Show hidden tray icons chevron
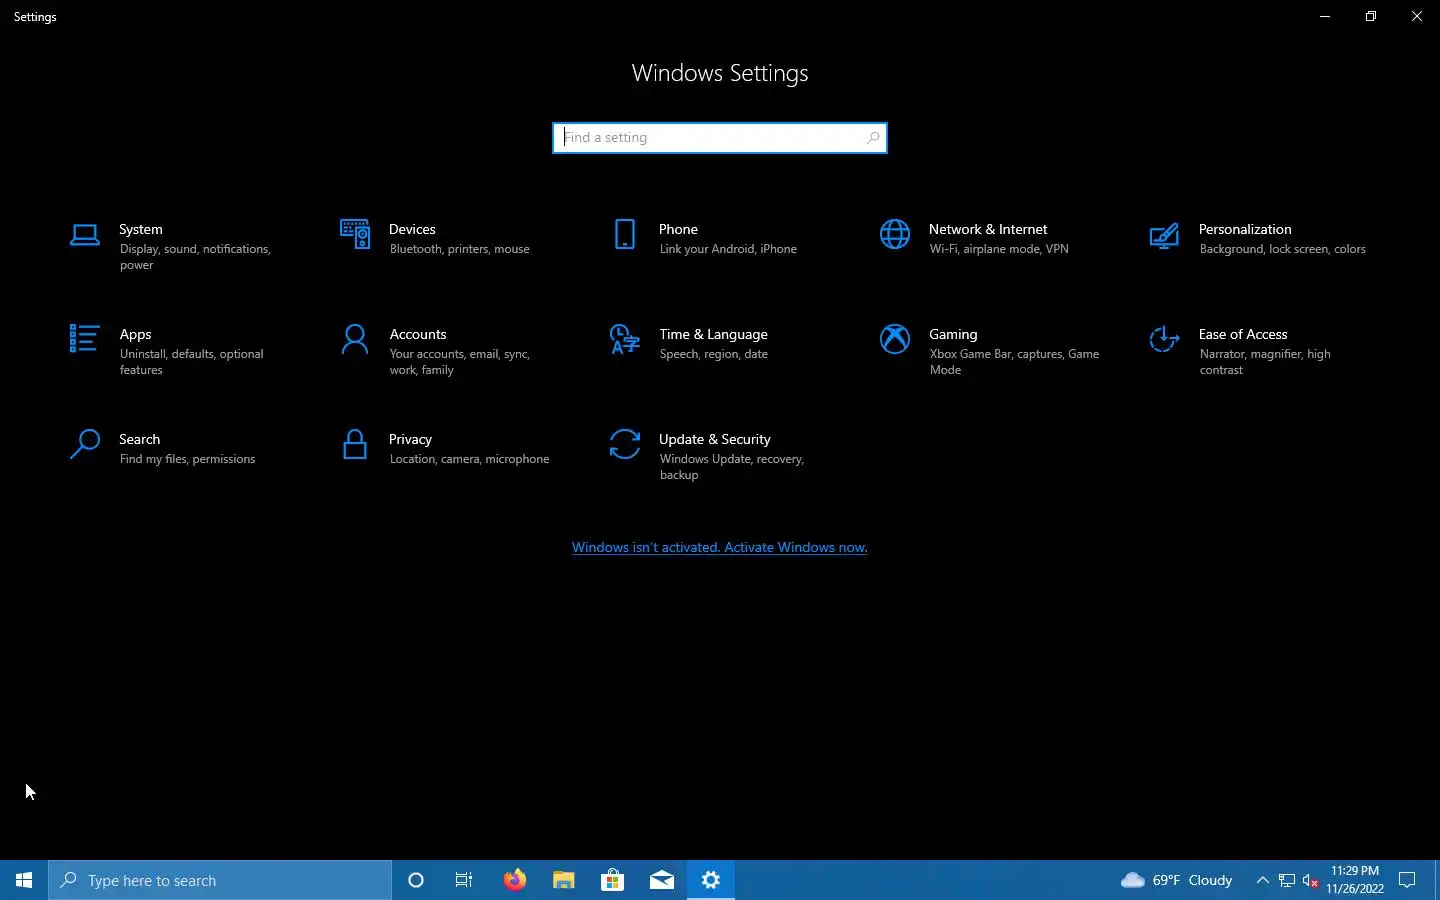 click(1262, 880)
